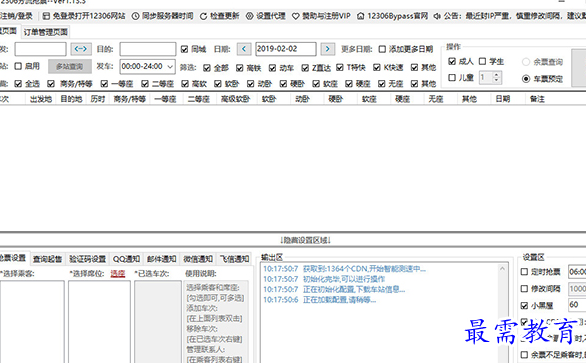Toggle the 硬卧 seat checkbox
The width and height of the screenshot is (586, 363).
(x=283, y=84)
